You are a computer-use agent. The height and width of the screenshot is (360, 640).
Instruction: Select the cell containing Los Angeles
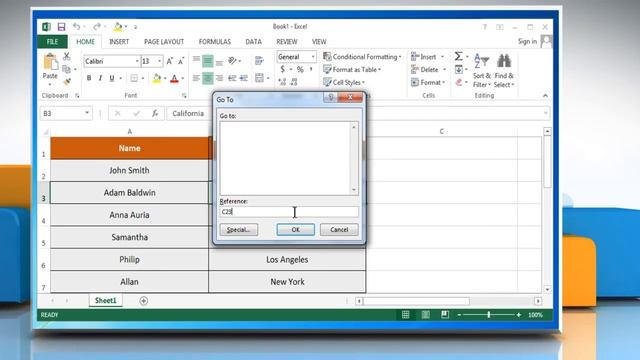tap(287, 260)
